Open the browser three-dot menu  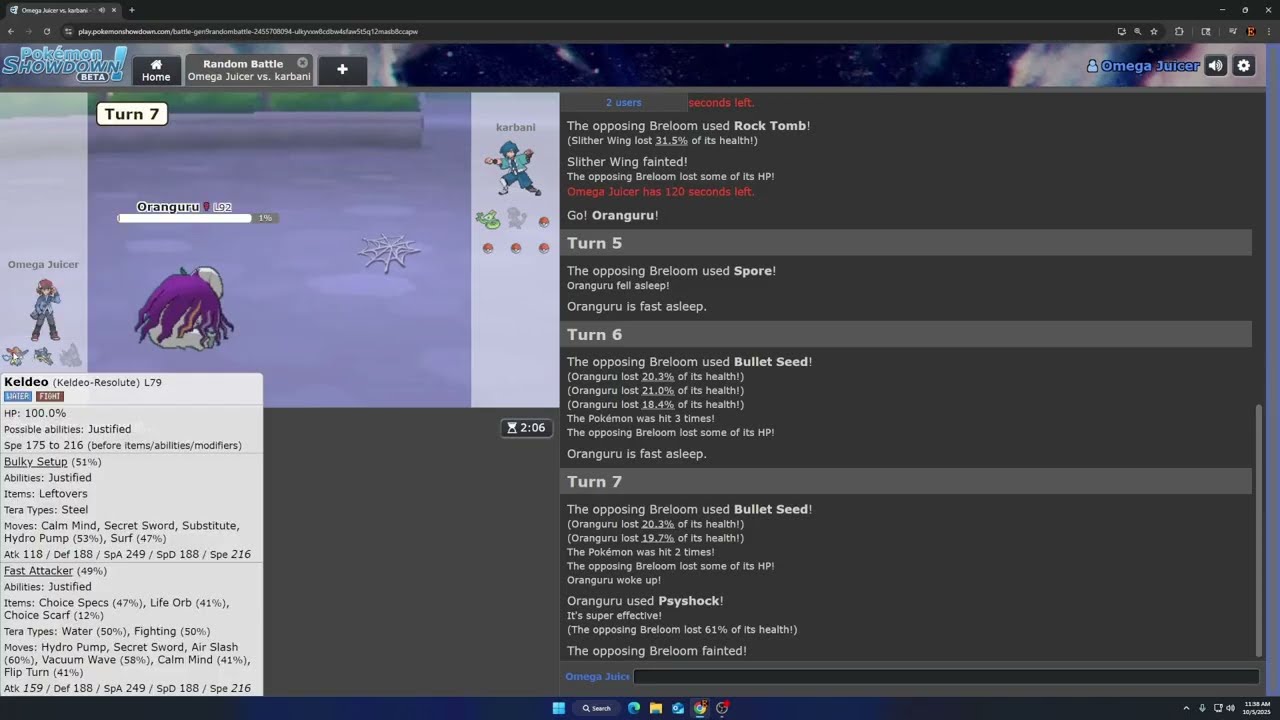click(x=1268, y=31)
